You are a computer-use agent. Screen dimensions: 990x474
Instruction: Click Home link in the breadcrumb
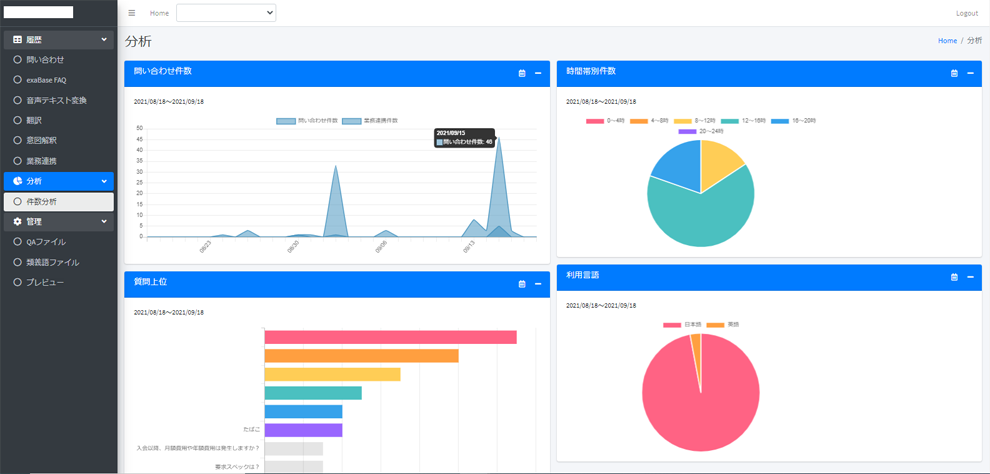coord(947,41)
